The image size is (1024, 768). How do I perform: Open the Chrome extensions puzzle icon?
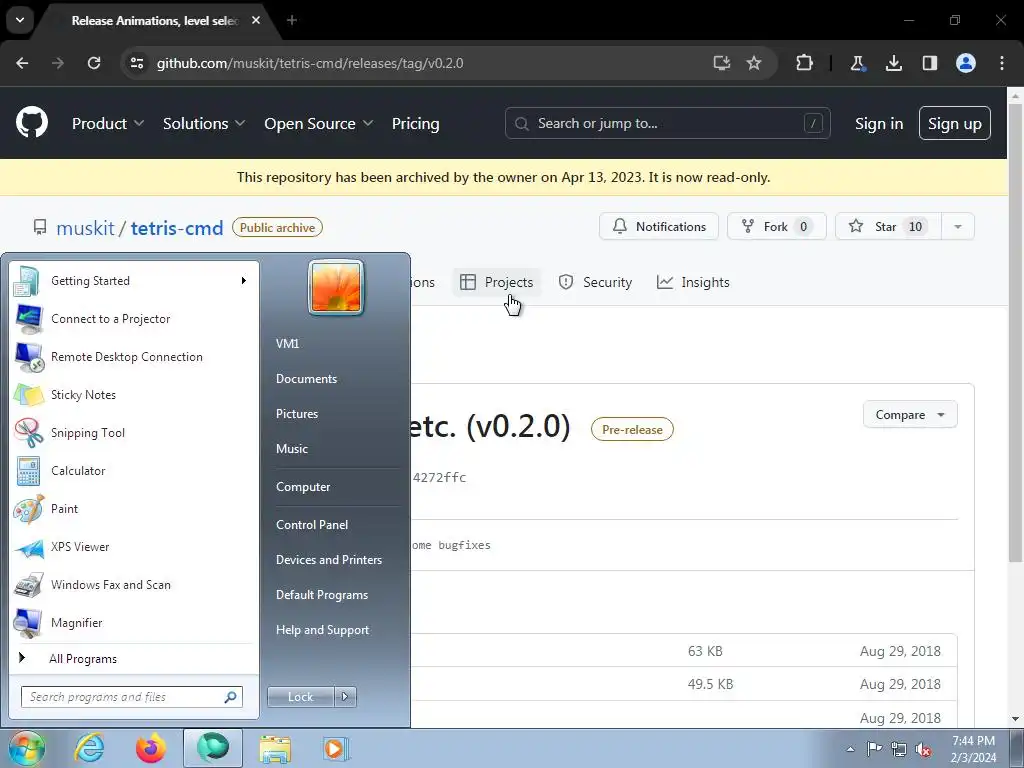[805, 63]
